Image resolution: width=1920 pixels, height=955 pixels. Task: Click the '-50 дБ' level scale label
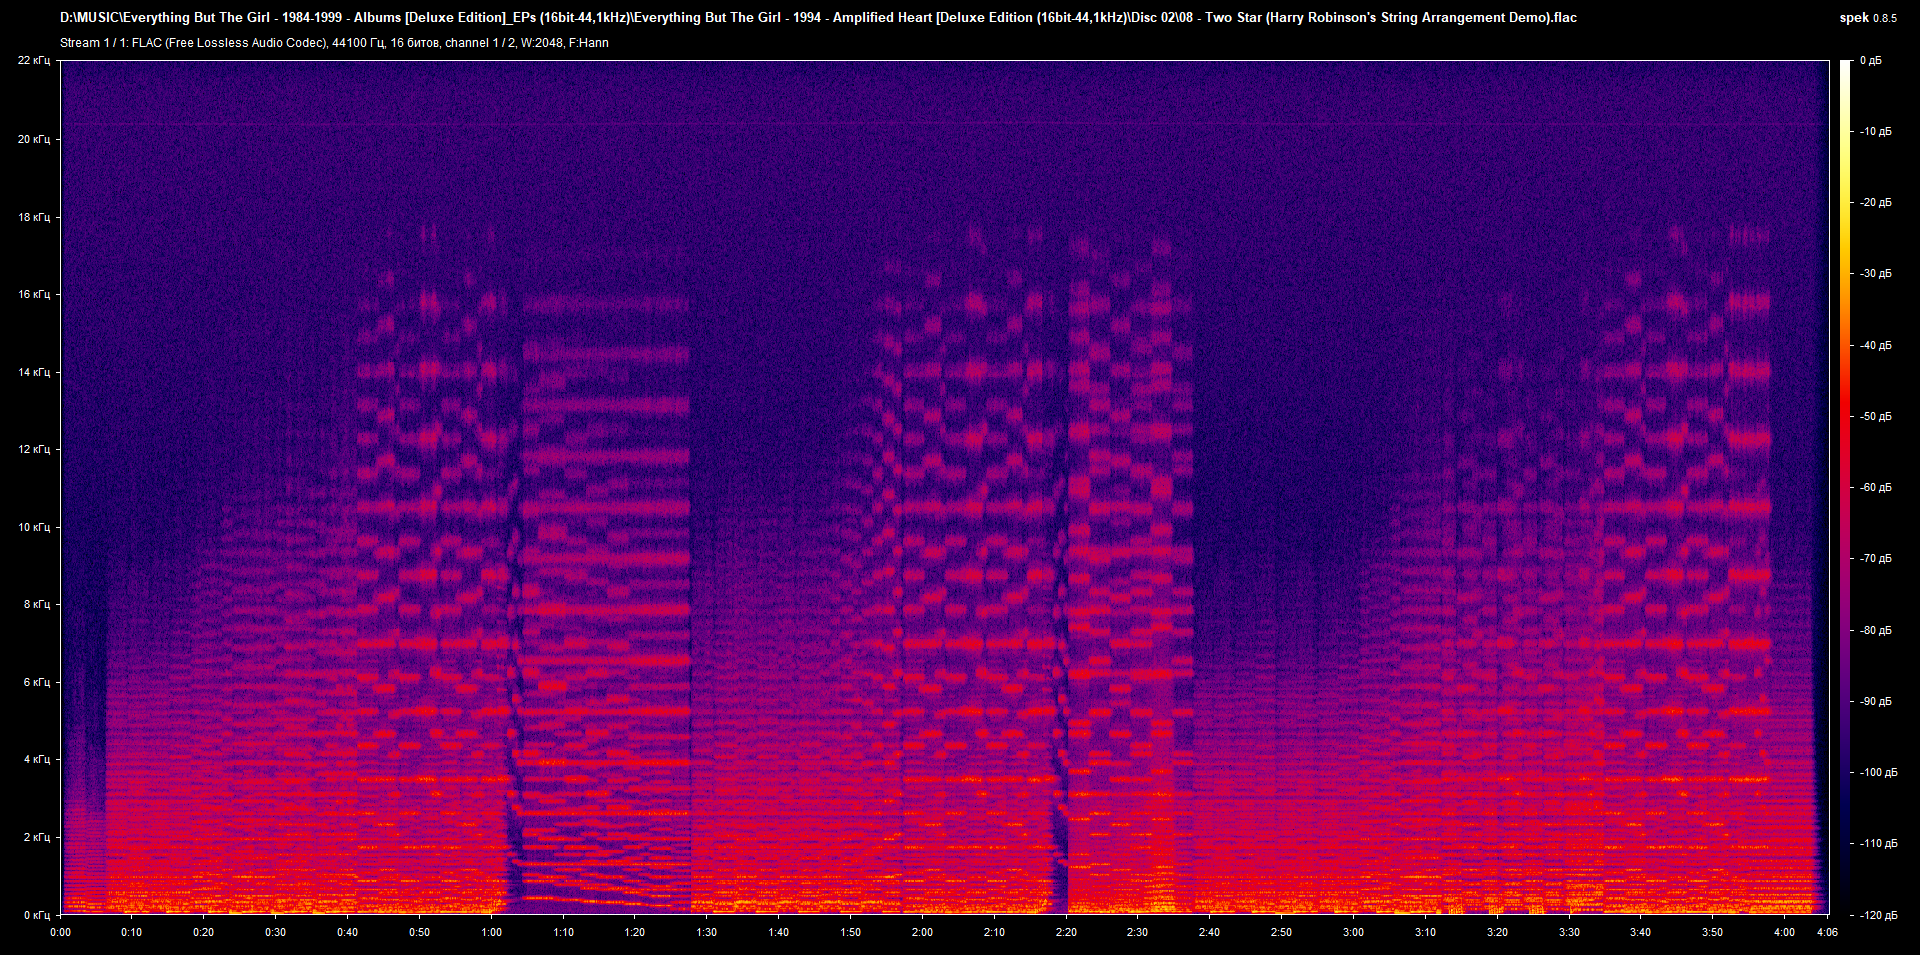[1874, 417]
